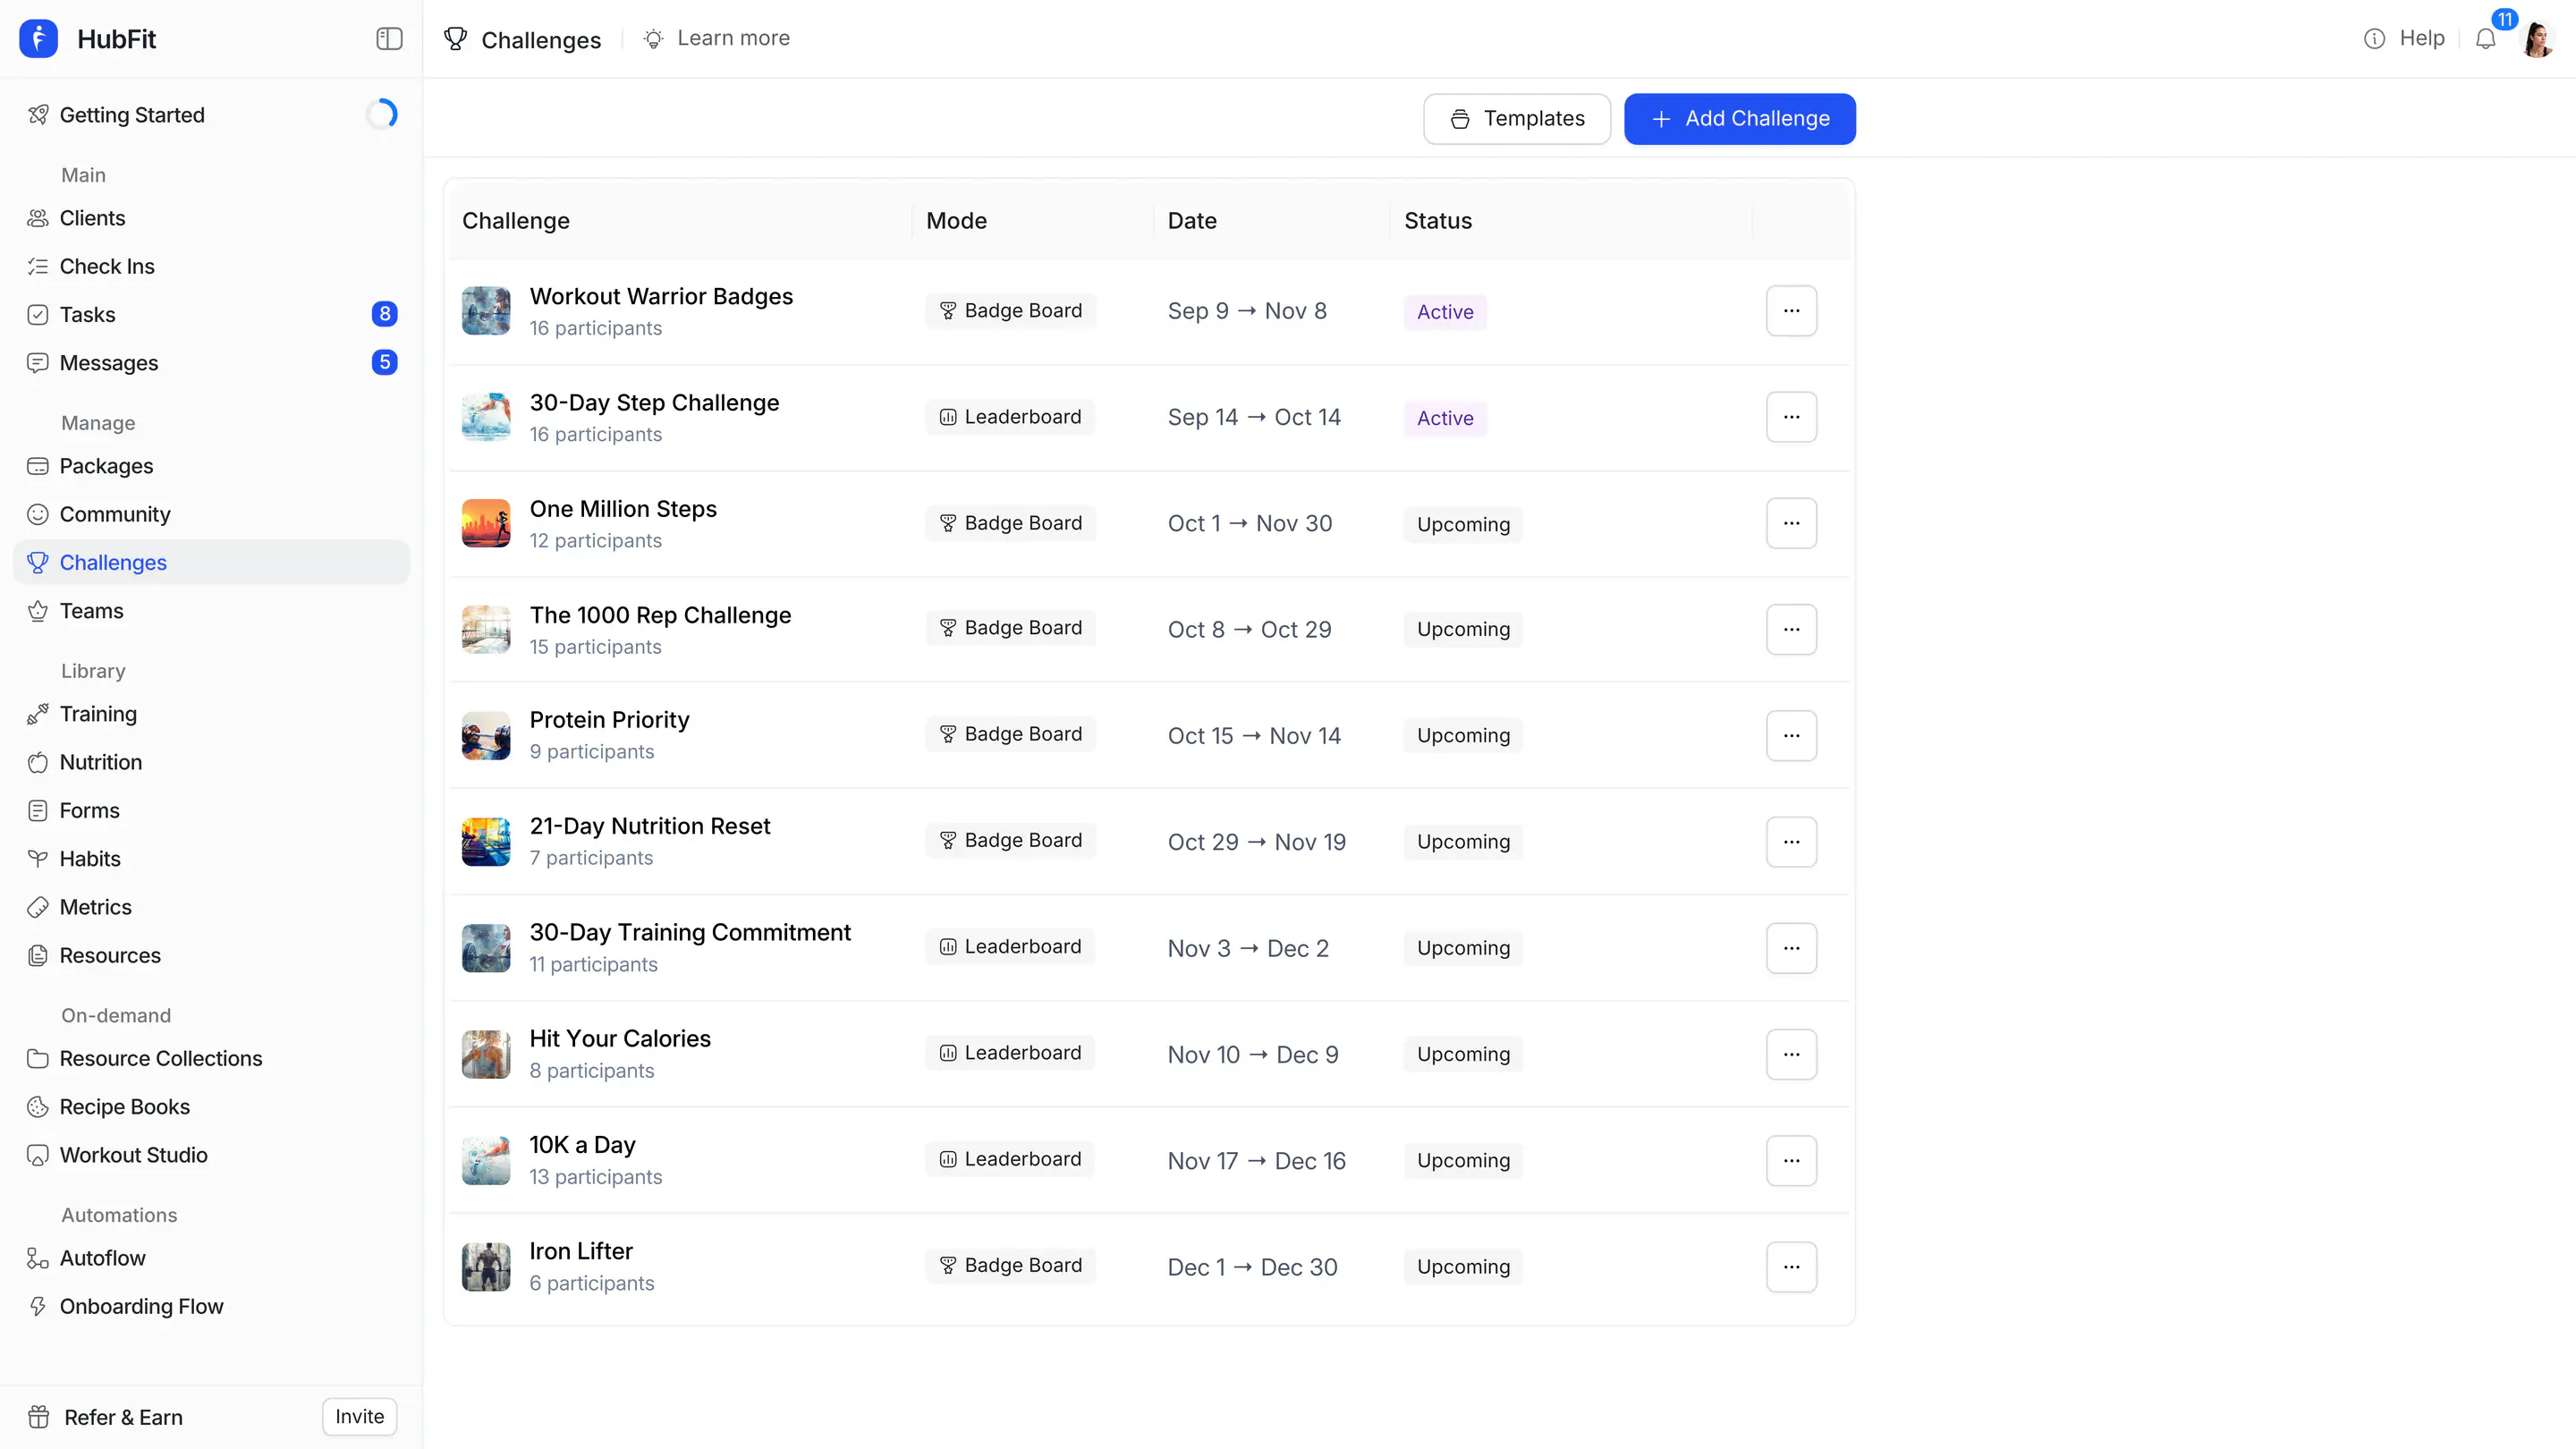Open options menu for One Million Steps

(1791, 523)
